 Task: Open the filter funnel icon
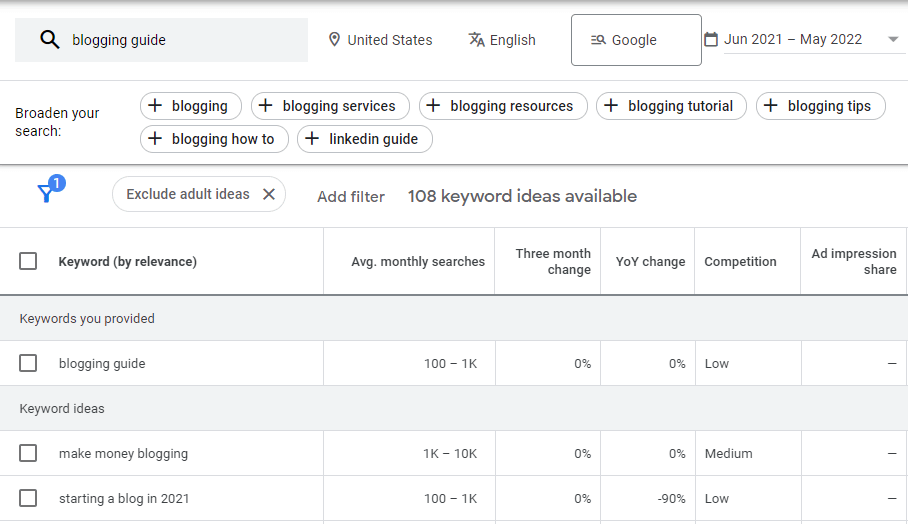(46, 192)
